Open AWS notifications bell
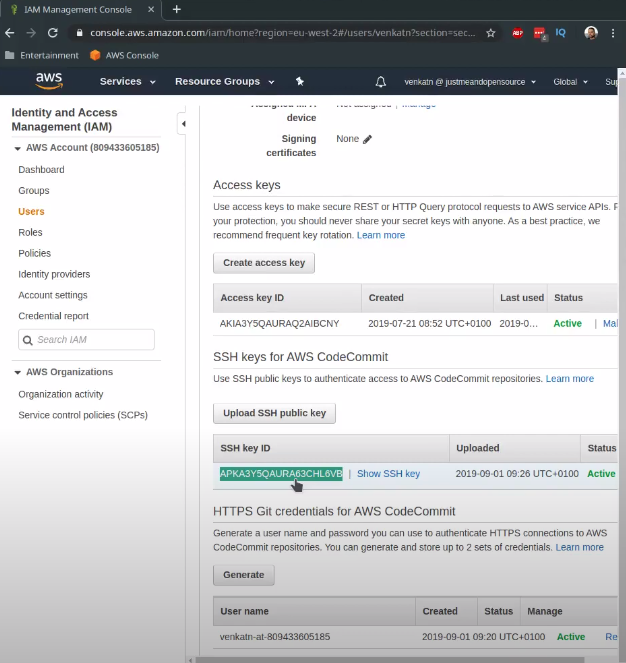Image resolution: width=626 pixels, height=663 pixels. click(x=380, y=82)
